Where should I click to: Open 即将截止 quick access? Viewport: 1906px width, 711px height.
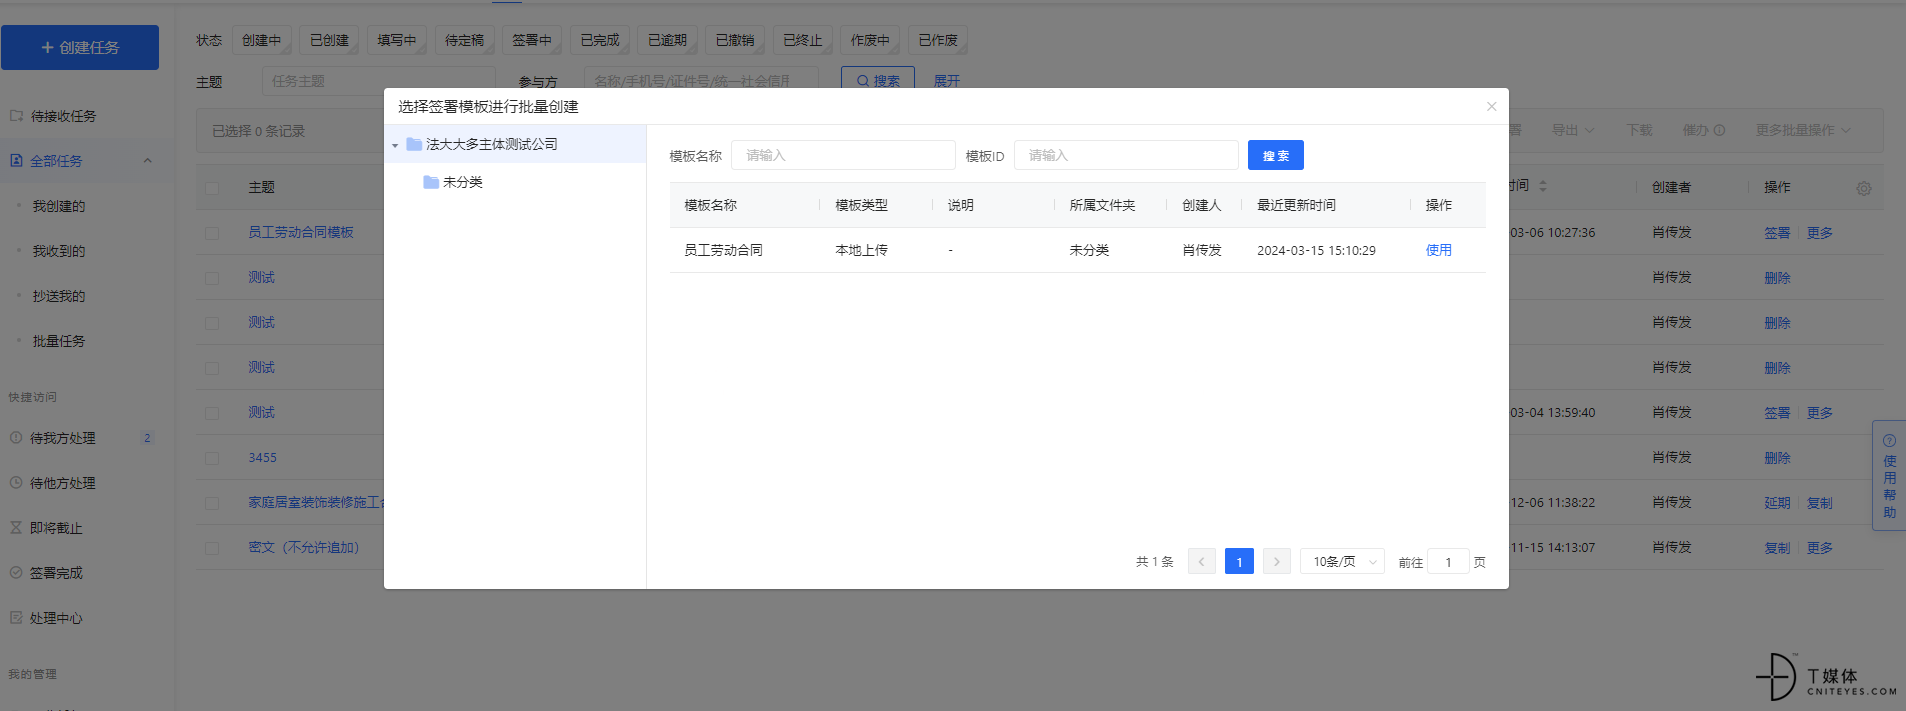click(56, 528)
